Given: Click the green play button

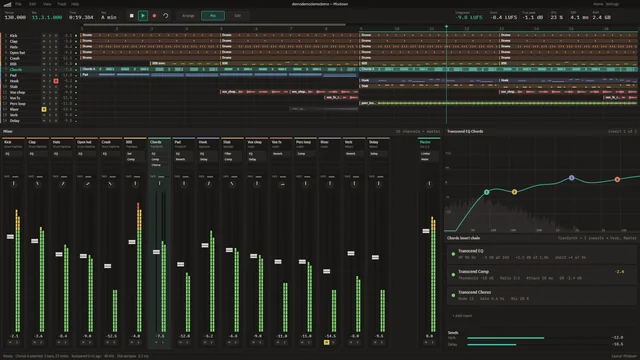Looking at the screenshot, I should coord(143,16).
